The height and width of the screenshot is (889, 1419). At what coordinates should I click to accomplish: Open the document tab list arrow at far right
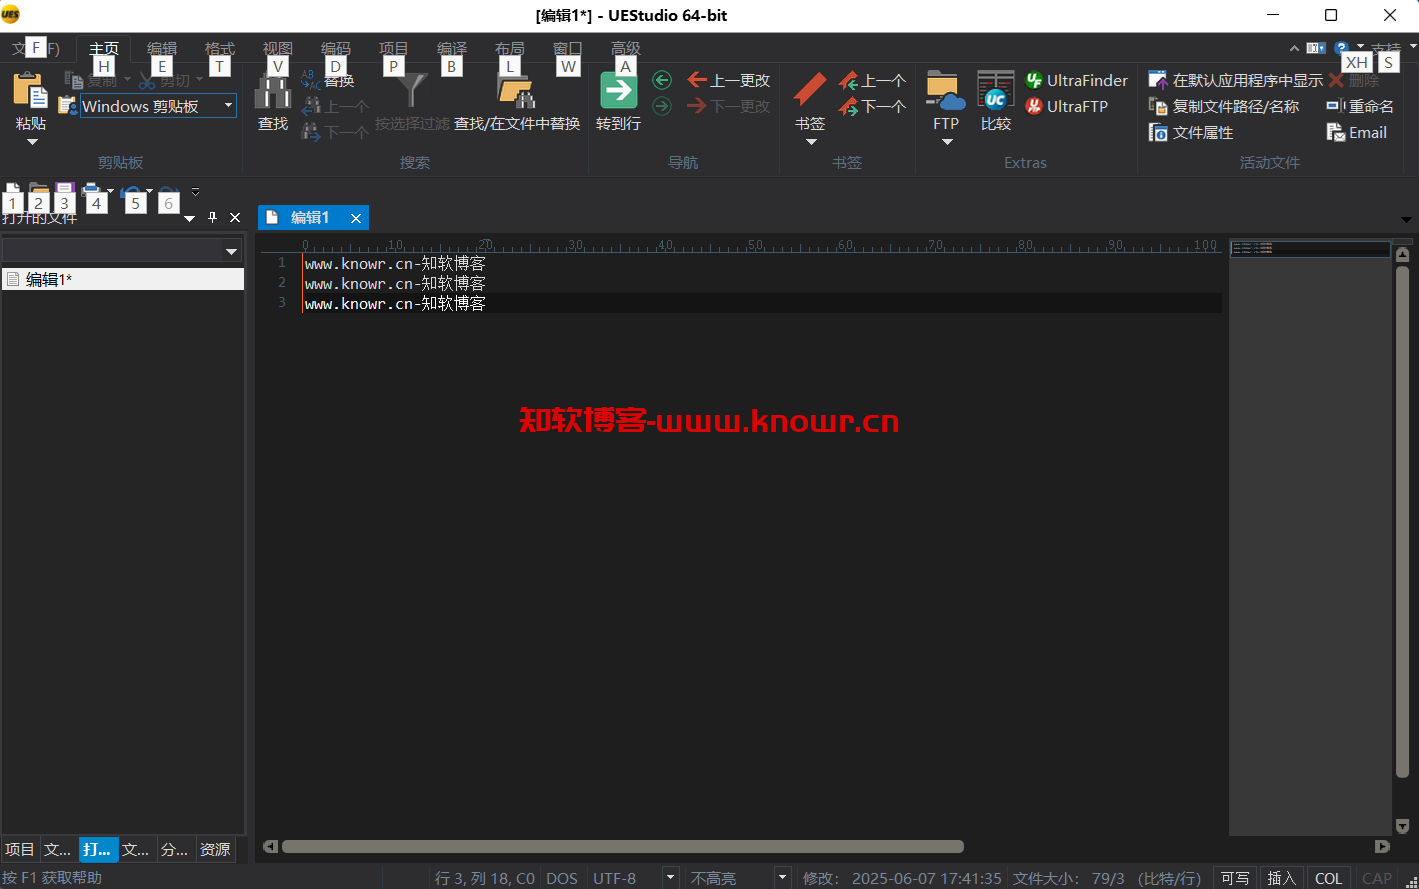[x=1406, y=219]
